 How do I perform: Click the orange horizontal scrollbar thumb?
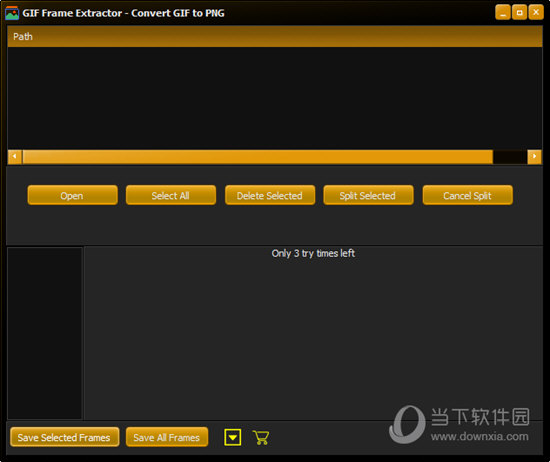(258, 157)
